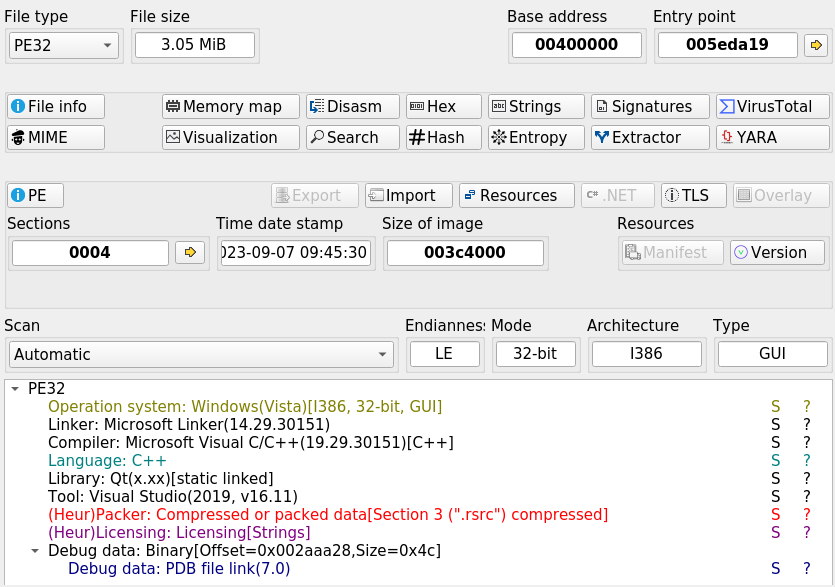This screenshot has width=835, height=587.
Task: Open the Scan mode Automatic dropdown
Action: point(201,354)
